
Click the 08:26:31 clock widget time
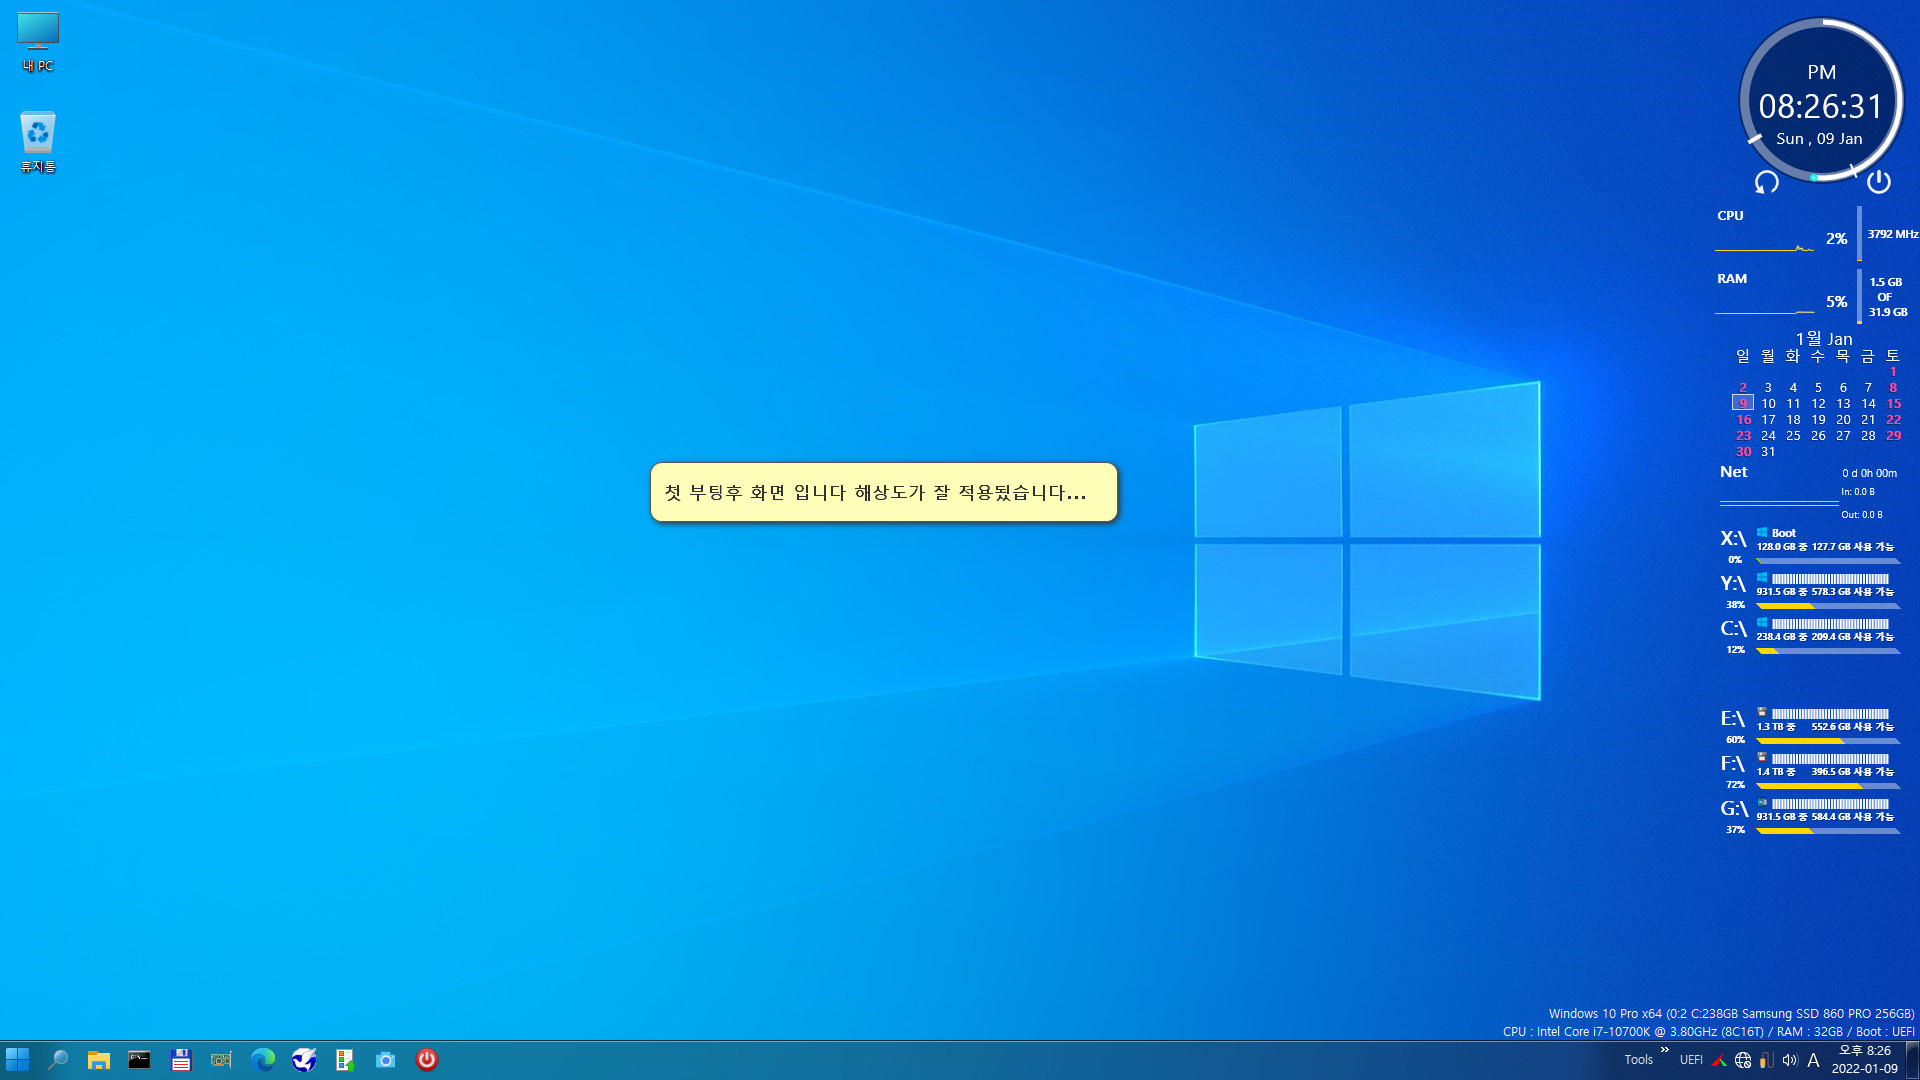point(1821,106)
